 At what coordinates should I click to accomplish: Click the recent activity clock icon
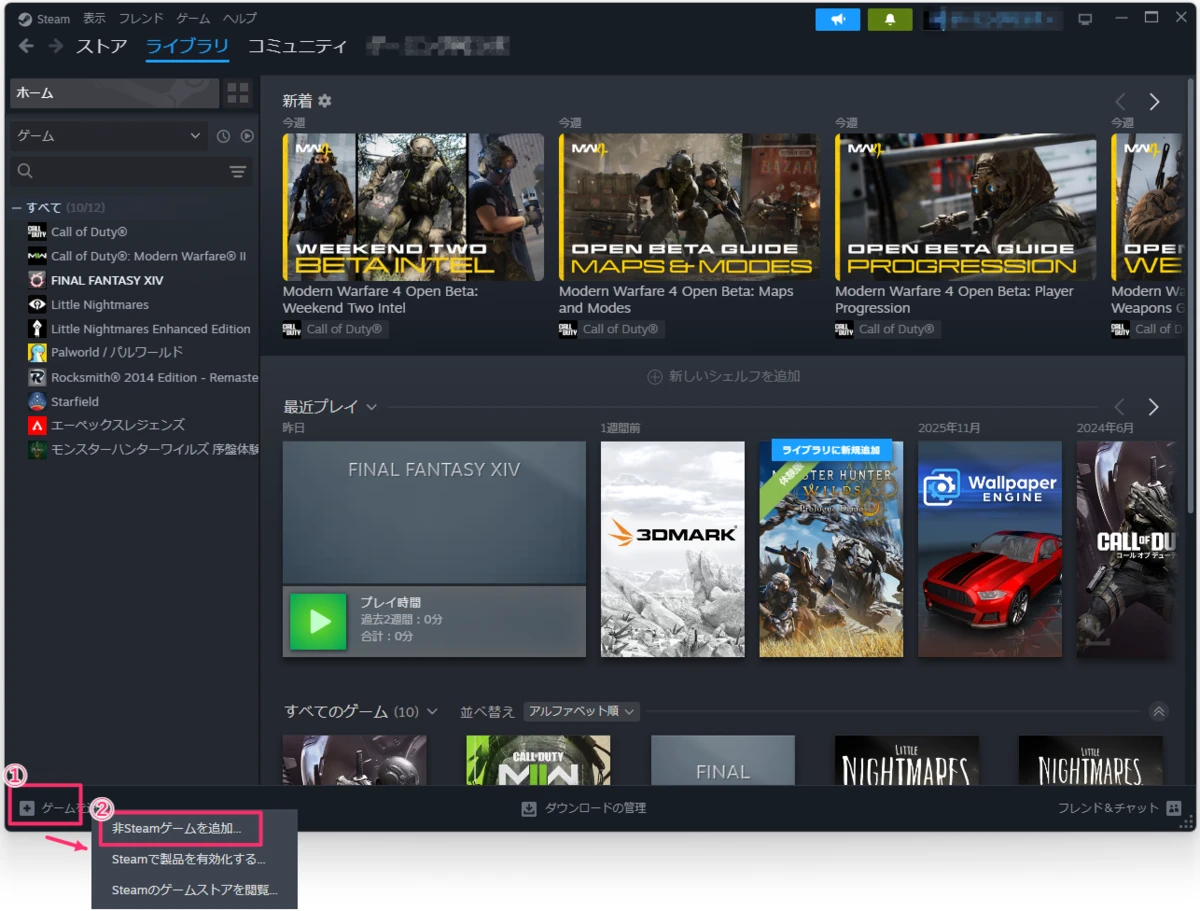point(223,136)
